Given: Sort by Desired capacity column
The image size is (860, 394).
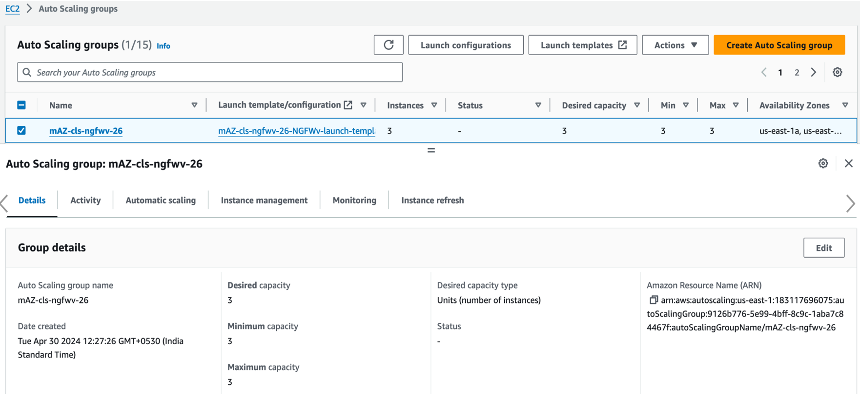Looking at the screenshot, I should coord(594,105).
